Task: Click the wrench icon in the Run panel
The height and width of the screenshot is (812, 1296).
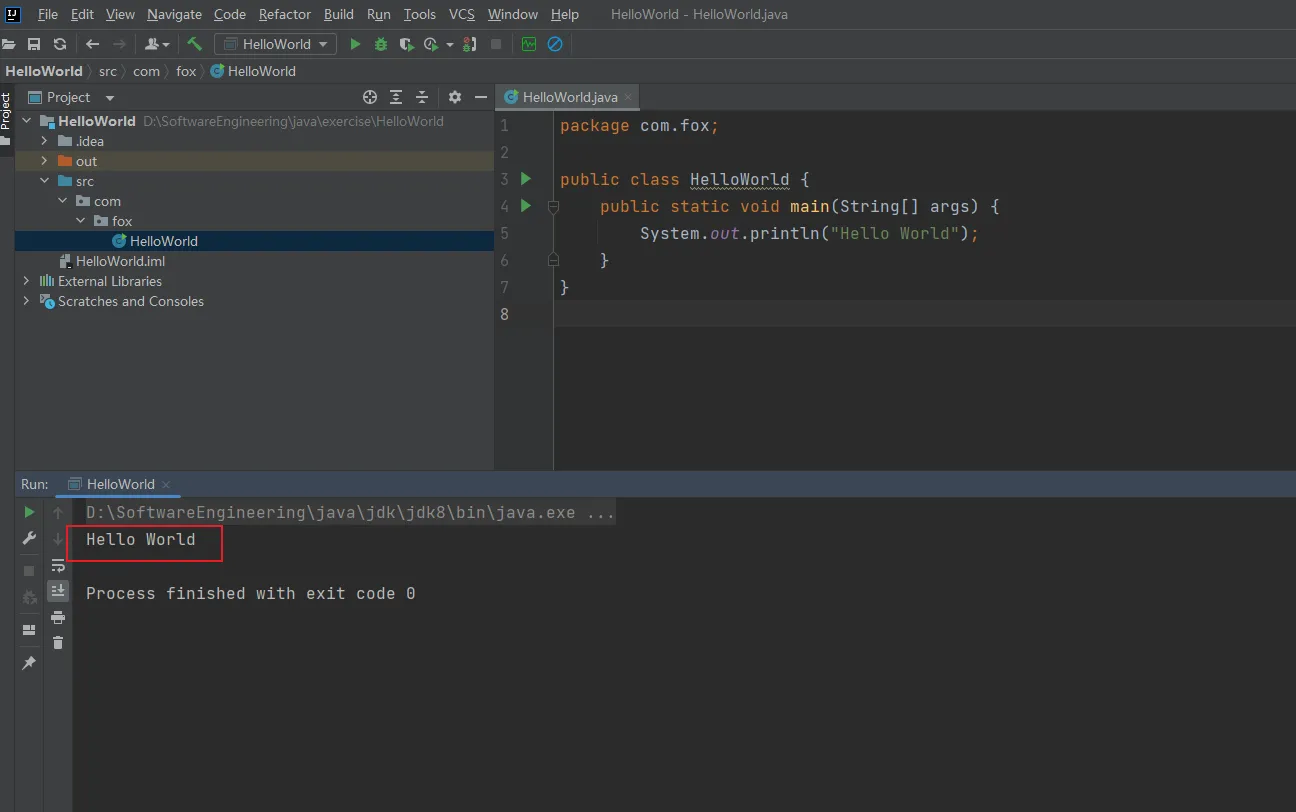Action: tap(29, 538)
